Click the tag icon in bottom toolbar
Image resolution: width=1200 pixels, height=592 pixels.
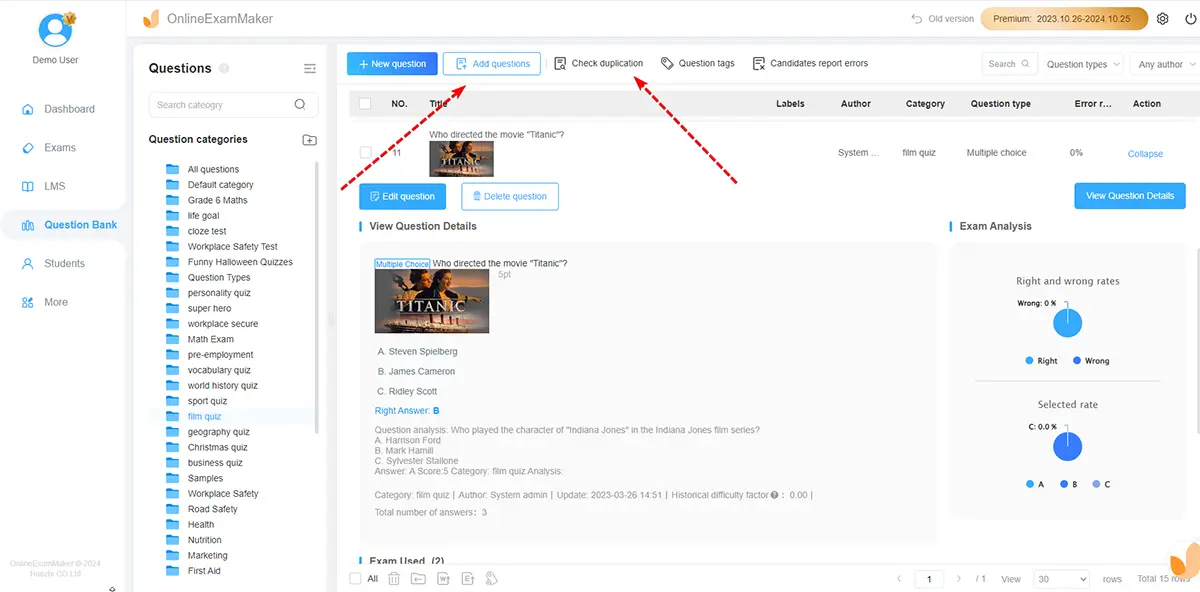pos(491,579)
